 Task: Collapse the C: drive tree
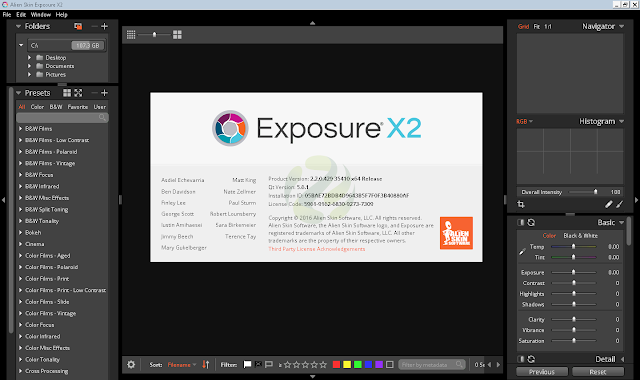pyautogui.click(x=21, y=45)
